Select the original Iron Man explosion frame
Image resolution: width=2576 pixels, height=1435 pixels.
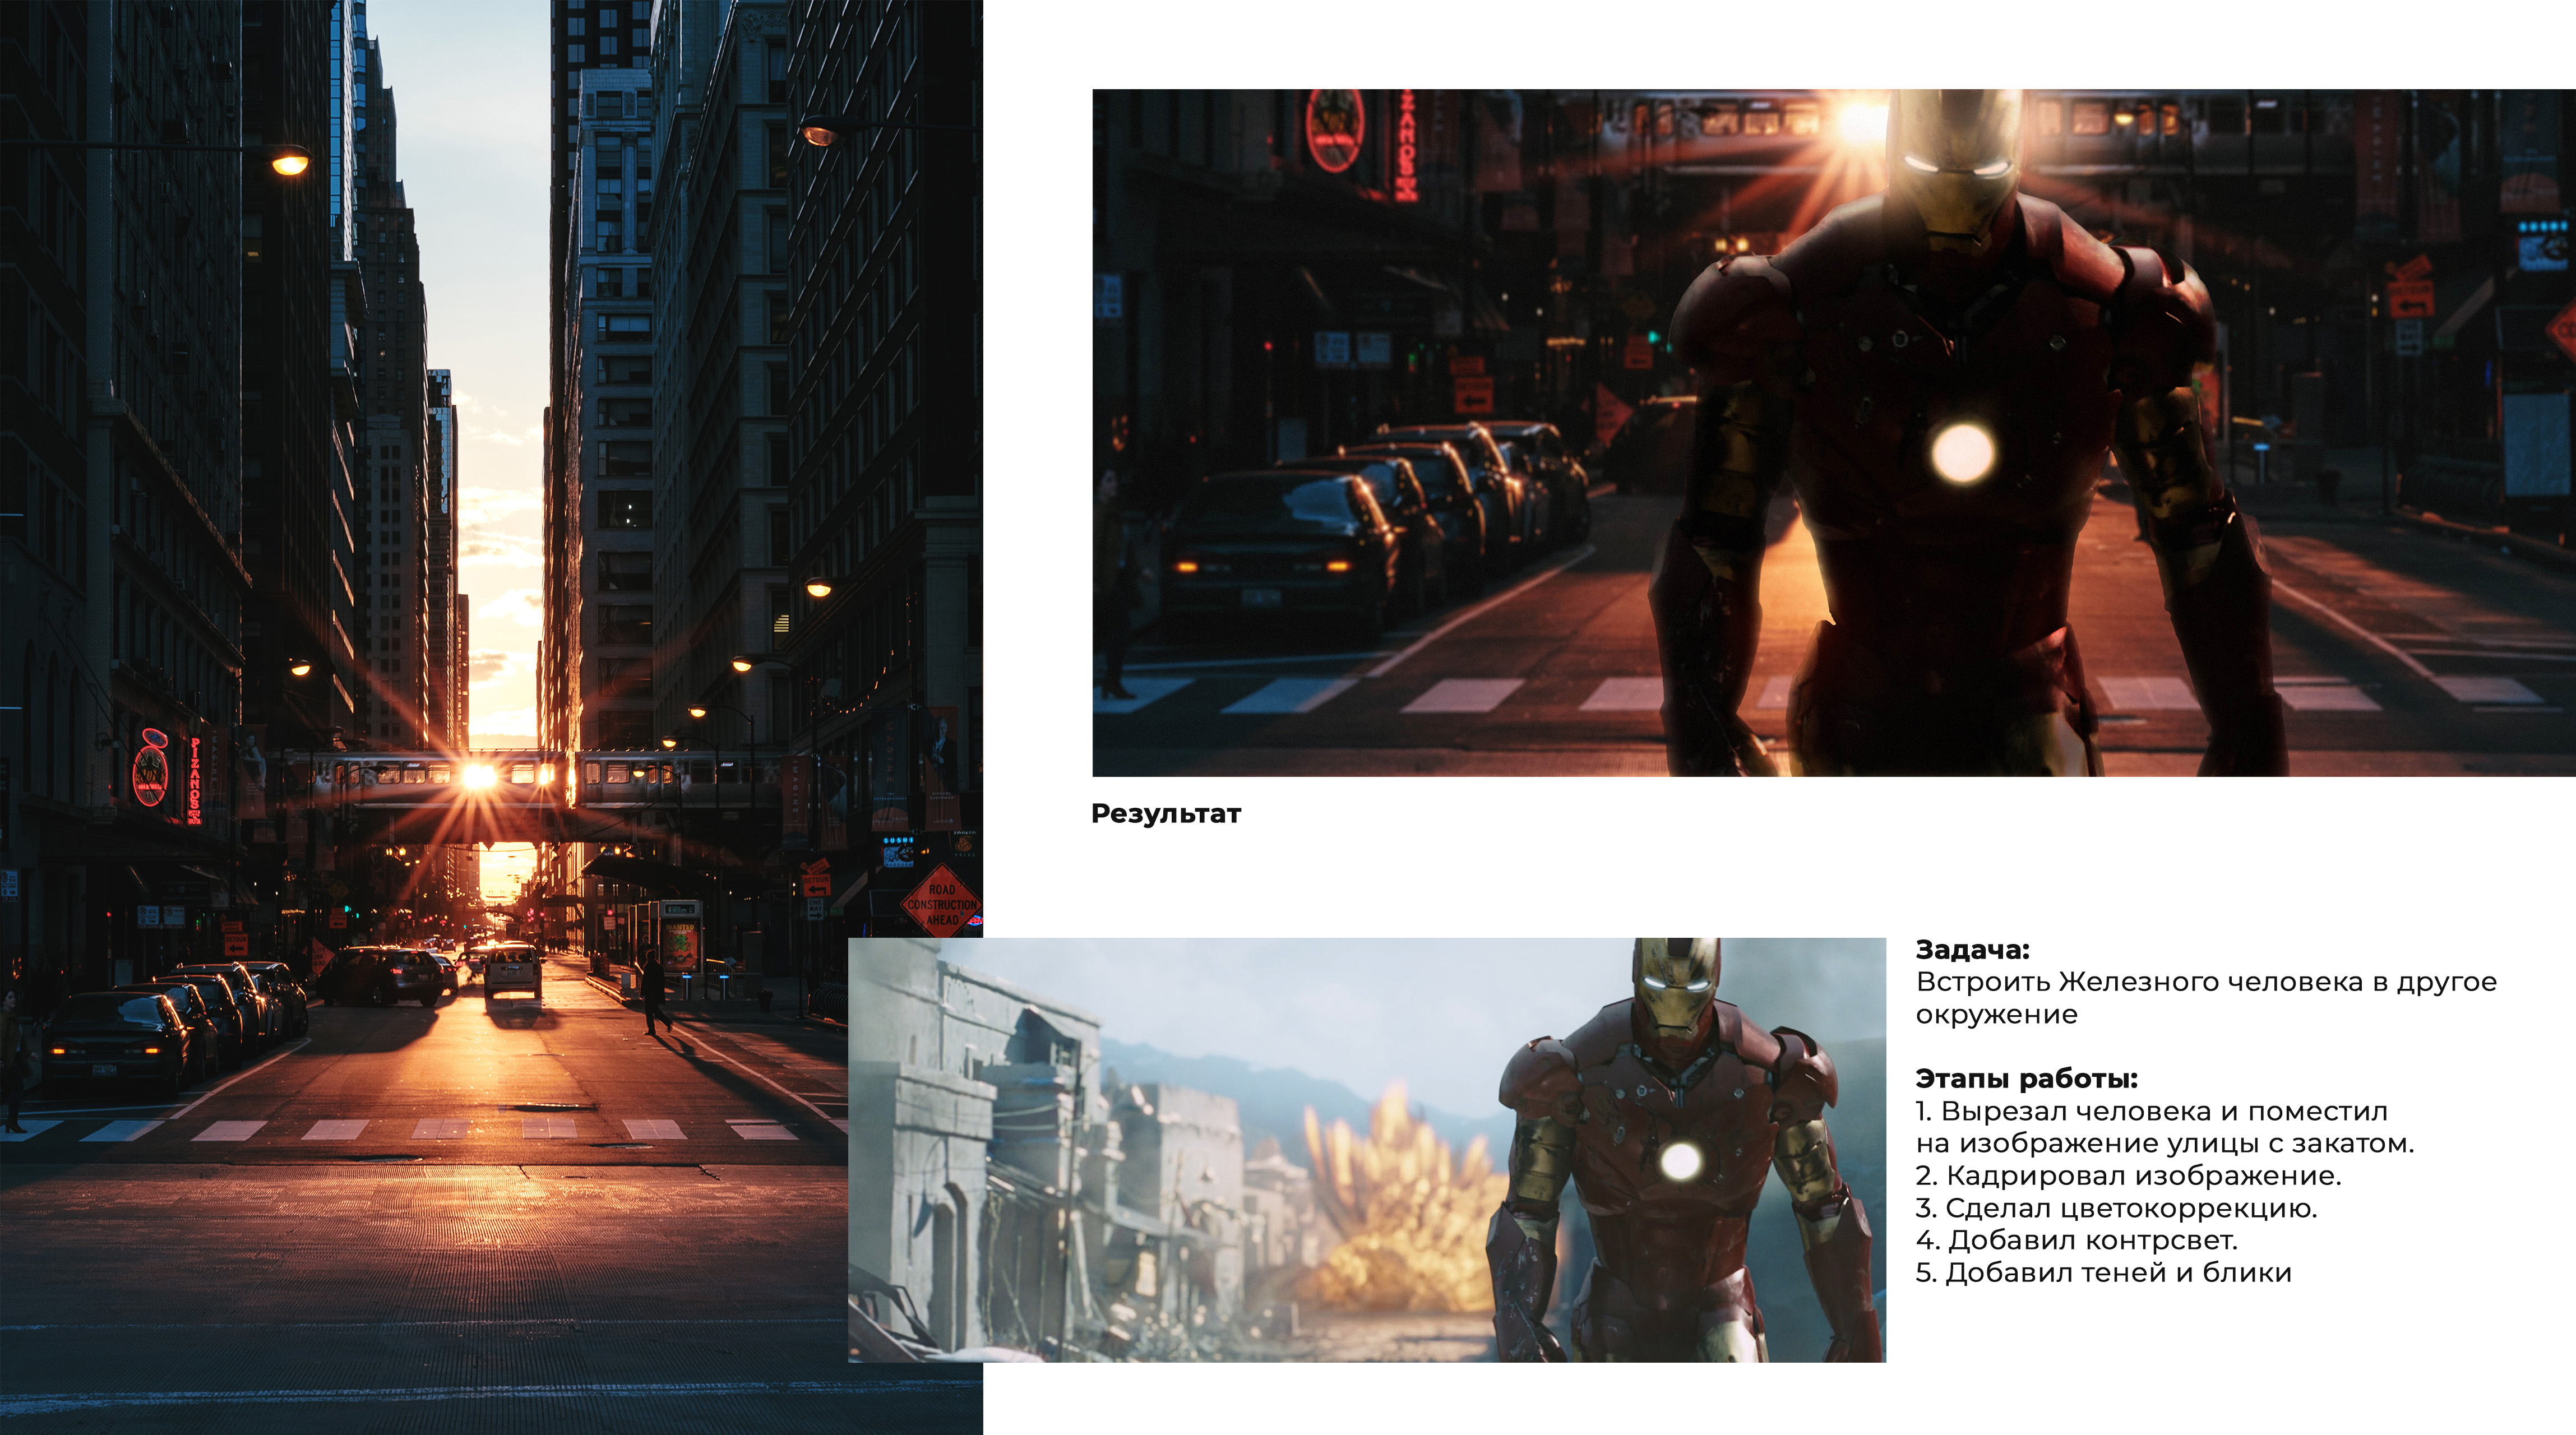pos(1366,1149)
